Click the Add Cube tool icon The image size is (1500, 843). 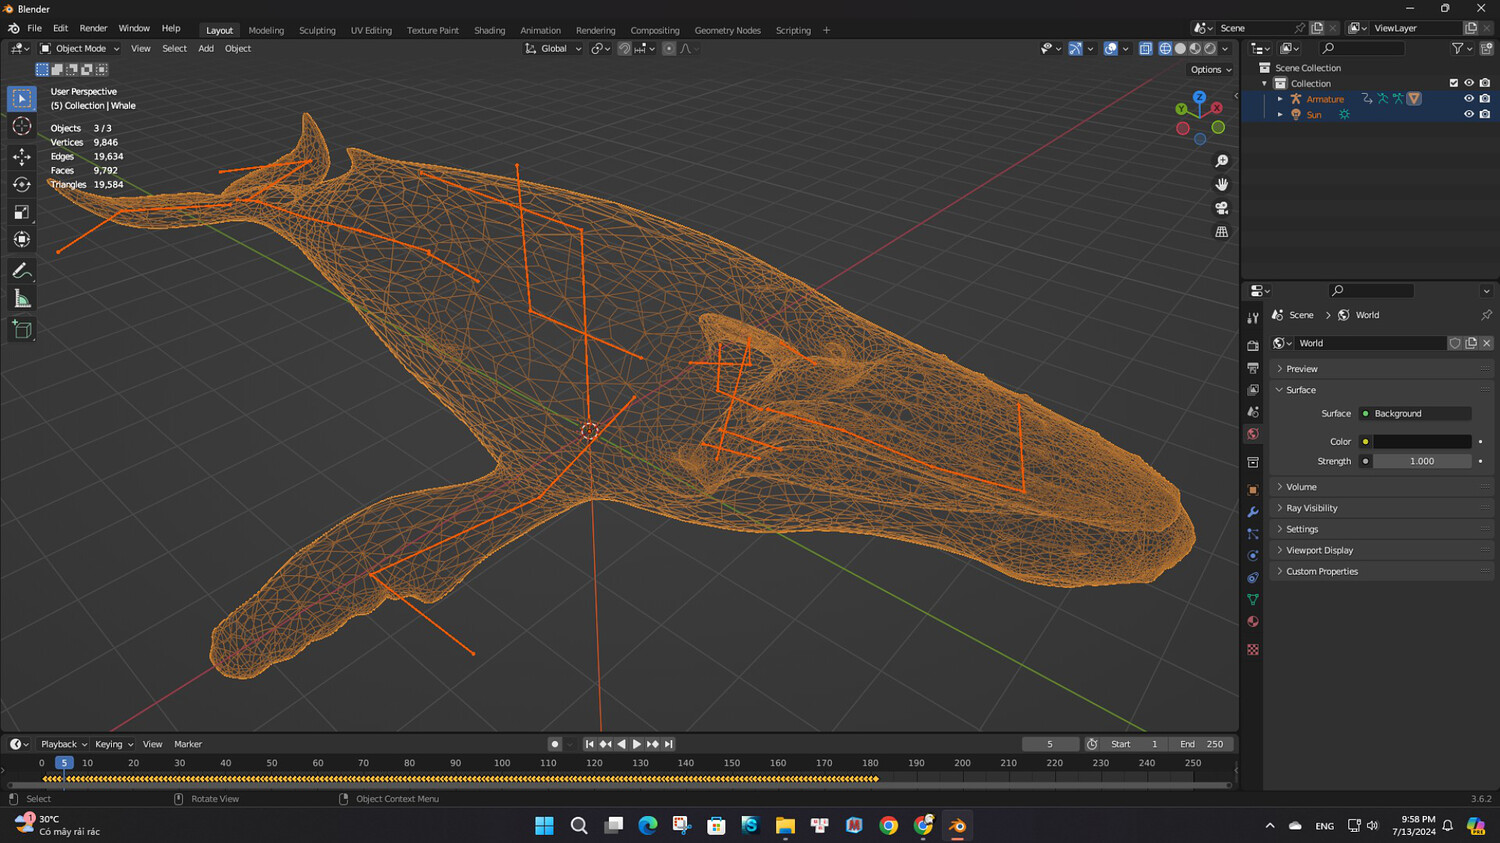click(22, 330)
